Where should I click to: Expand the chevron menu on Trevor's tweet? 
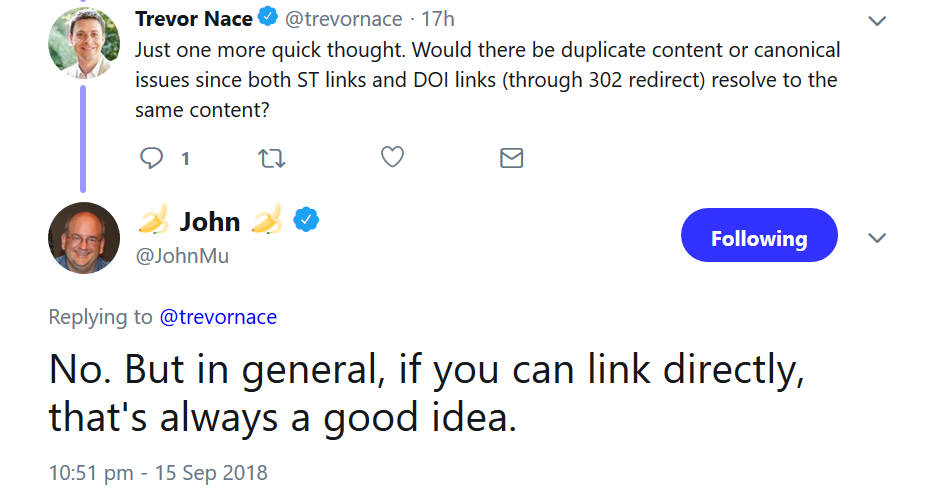[x=877, y=20]
